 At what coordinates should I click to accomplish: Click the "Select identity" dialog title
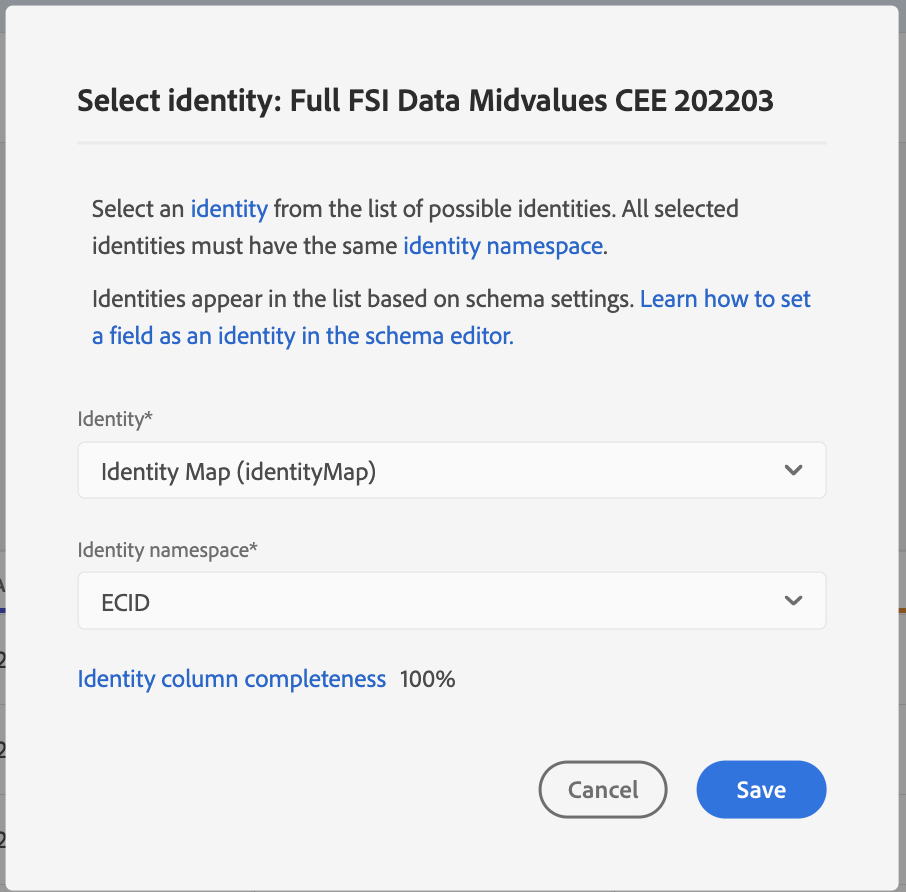tap(425, 101)
